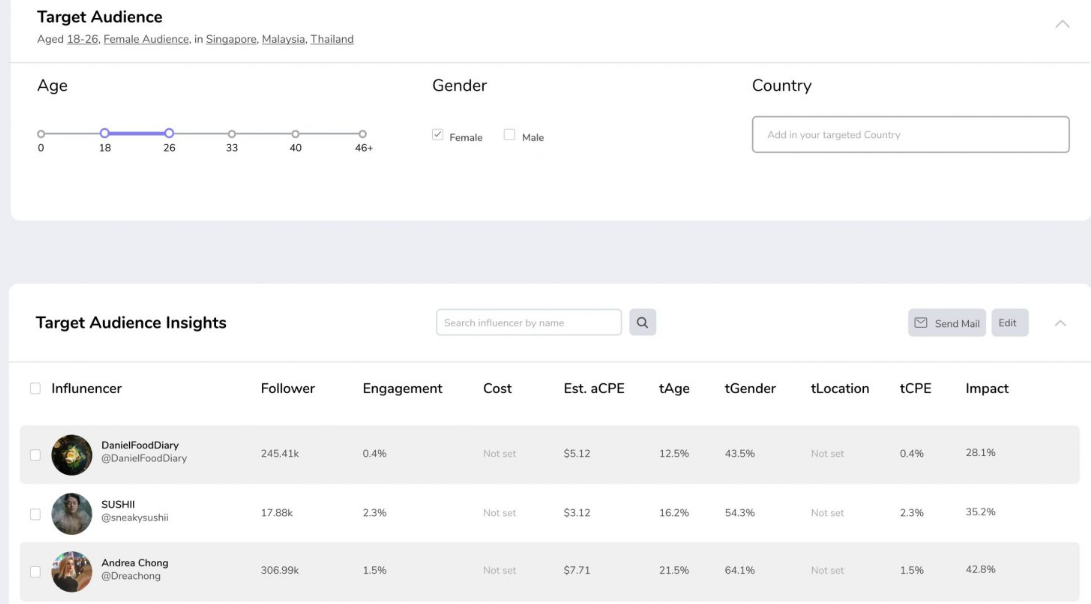The image size is (1091, 604).
Task: Tick the SUSHII row checkbox
Action: point(36,514)
